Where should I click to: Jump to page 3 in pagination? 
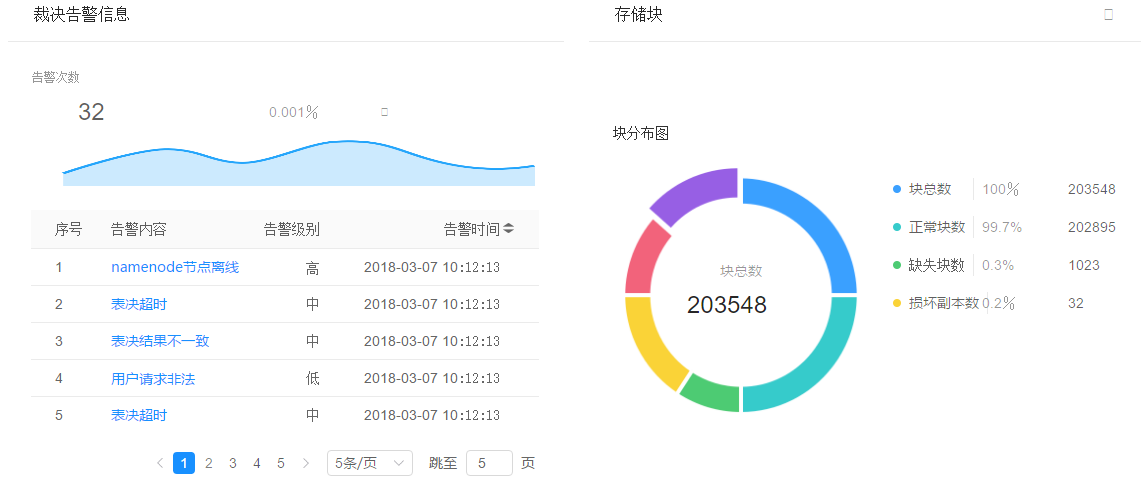pos(233,463)
